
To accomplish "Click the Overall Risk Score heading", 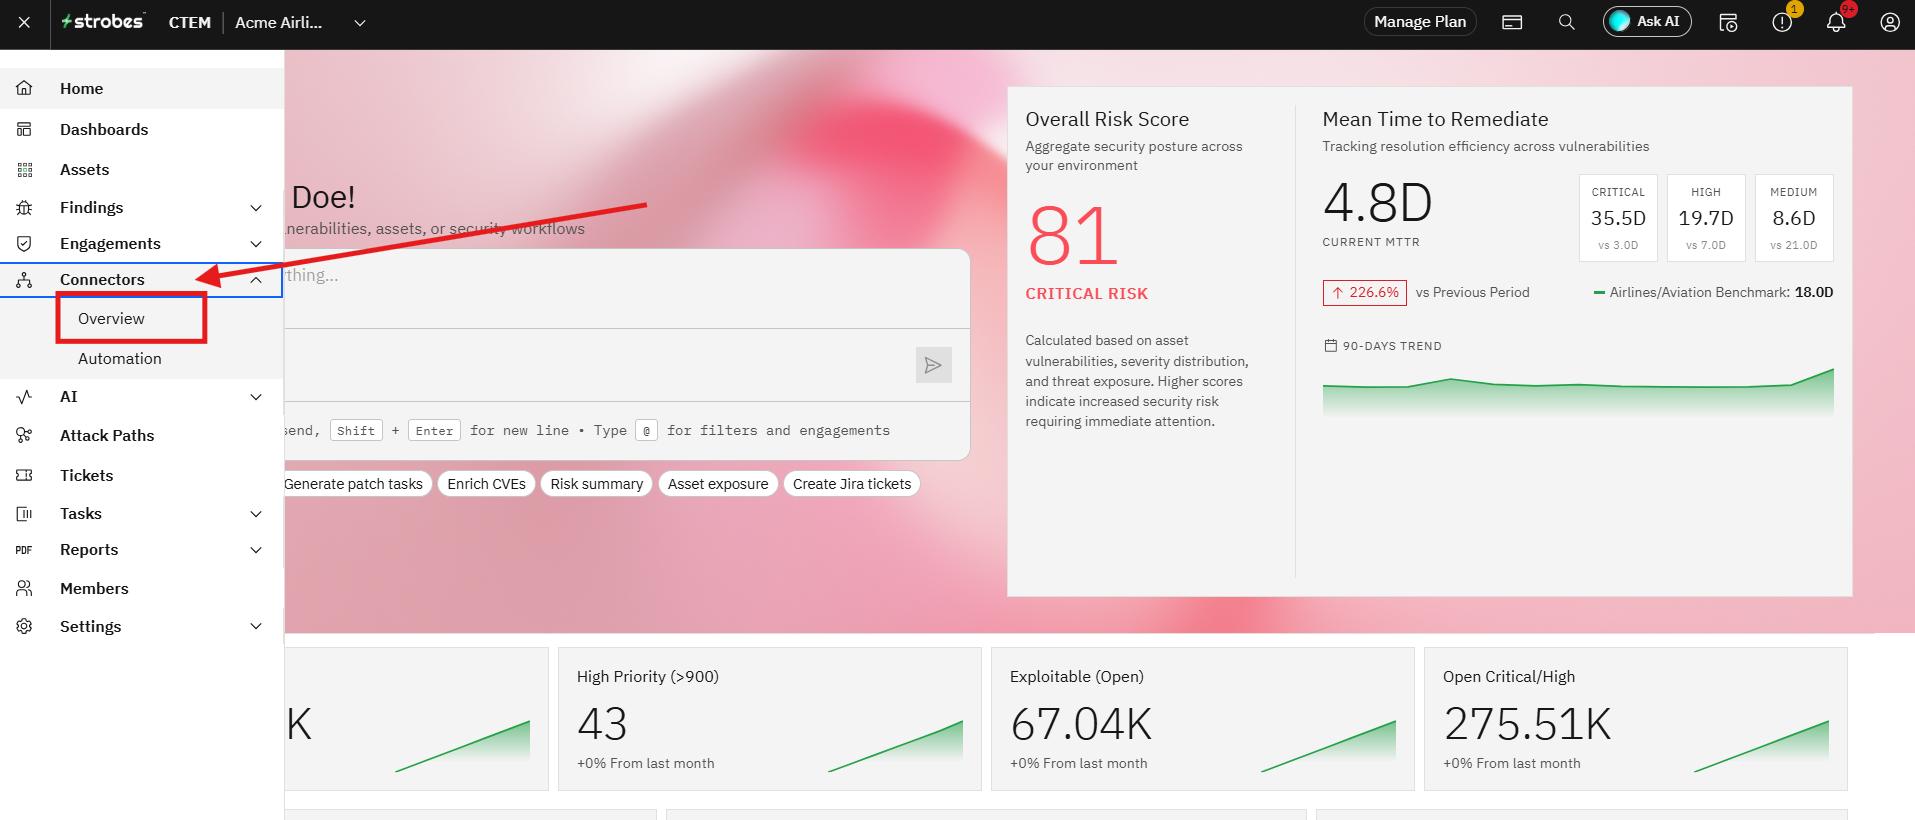I will tap(1107, 119).
